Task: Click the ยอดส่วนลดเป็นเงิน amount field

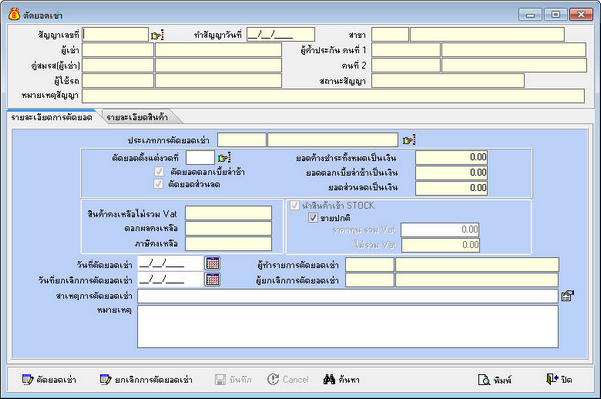Action: [452, 188]
